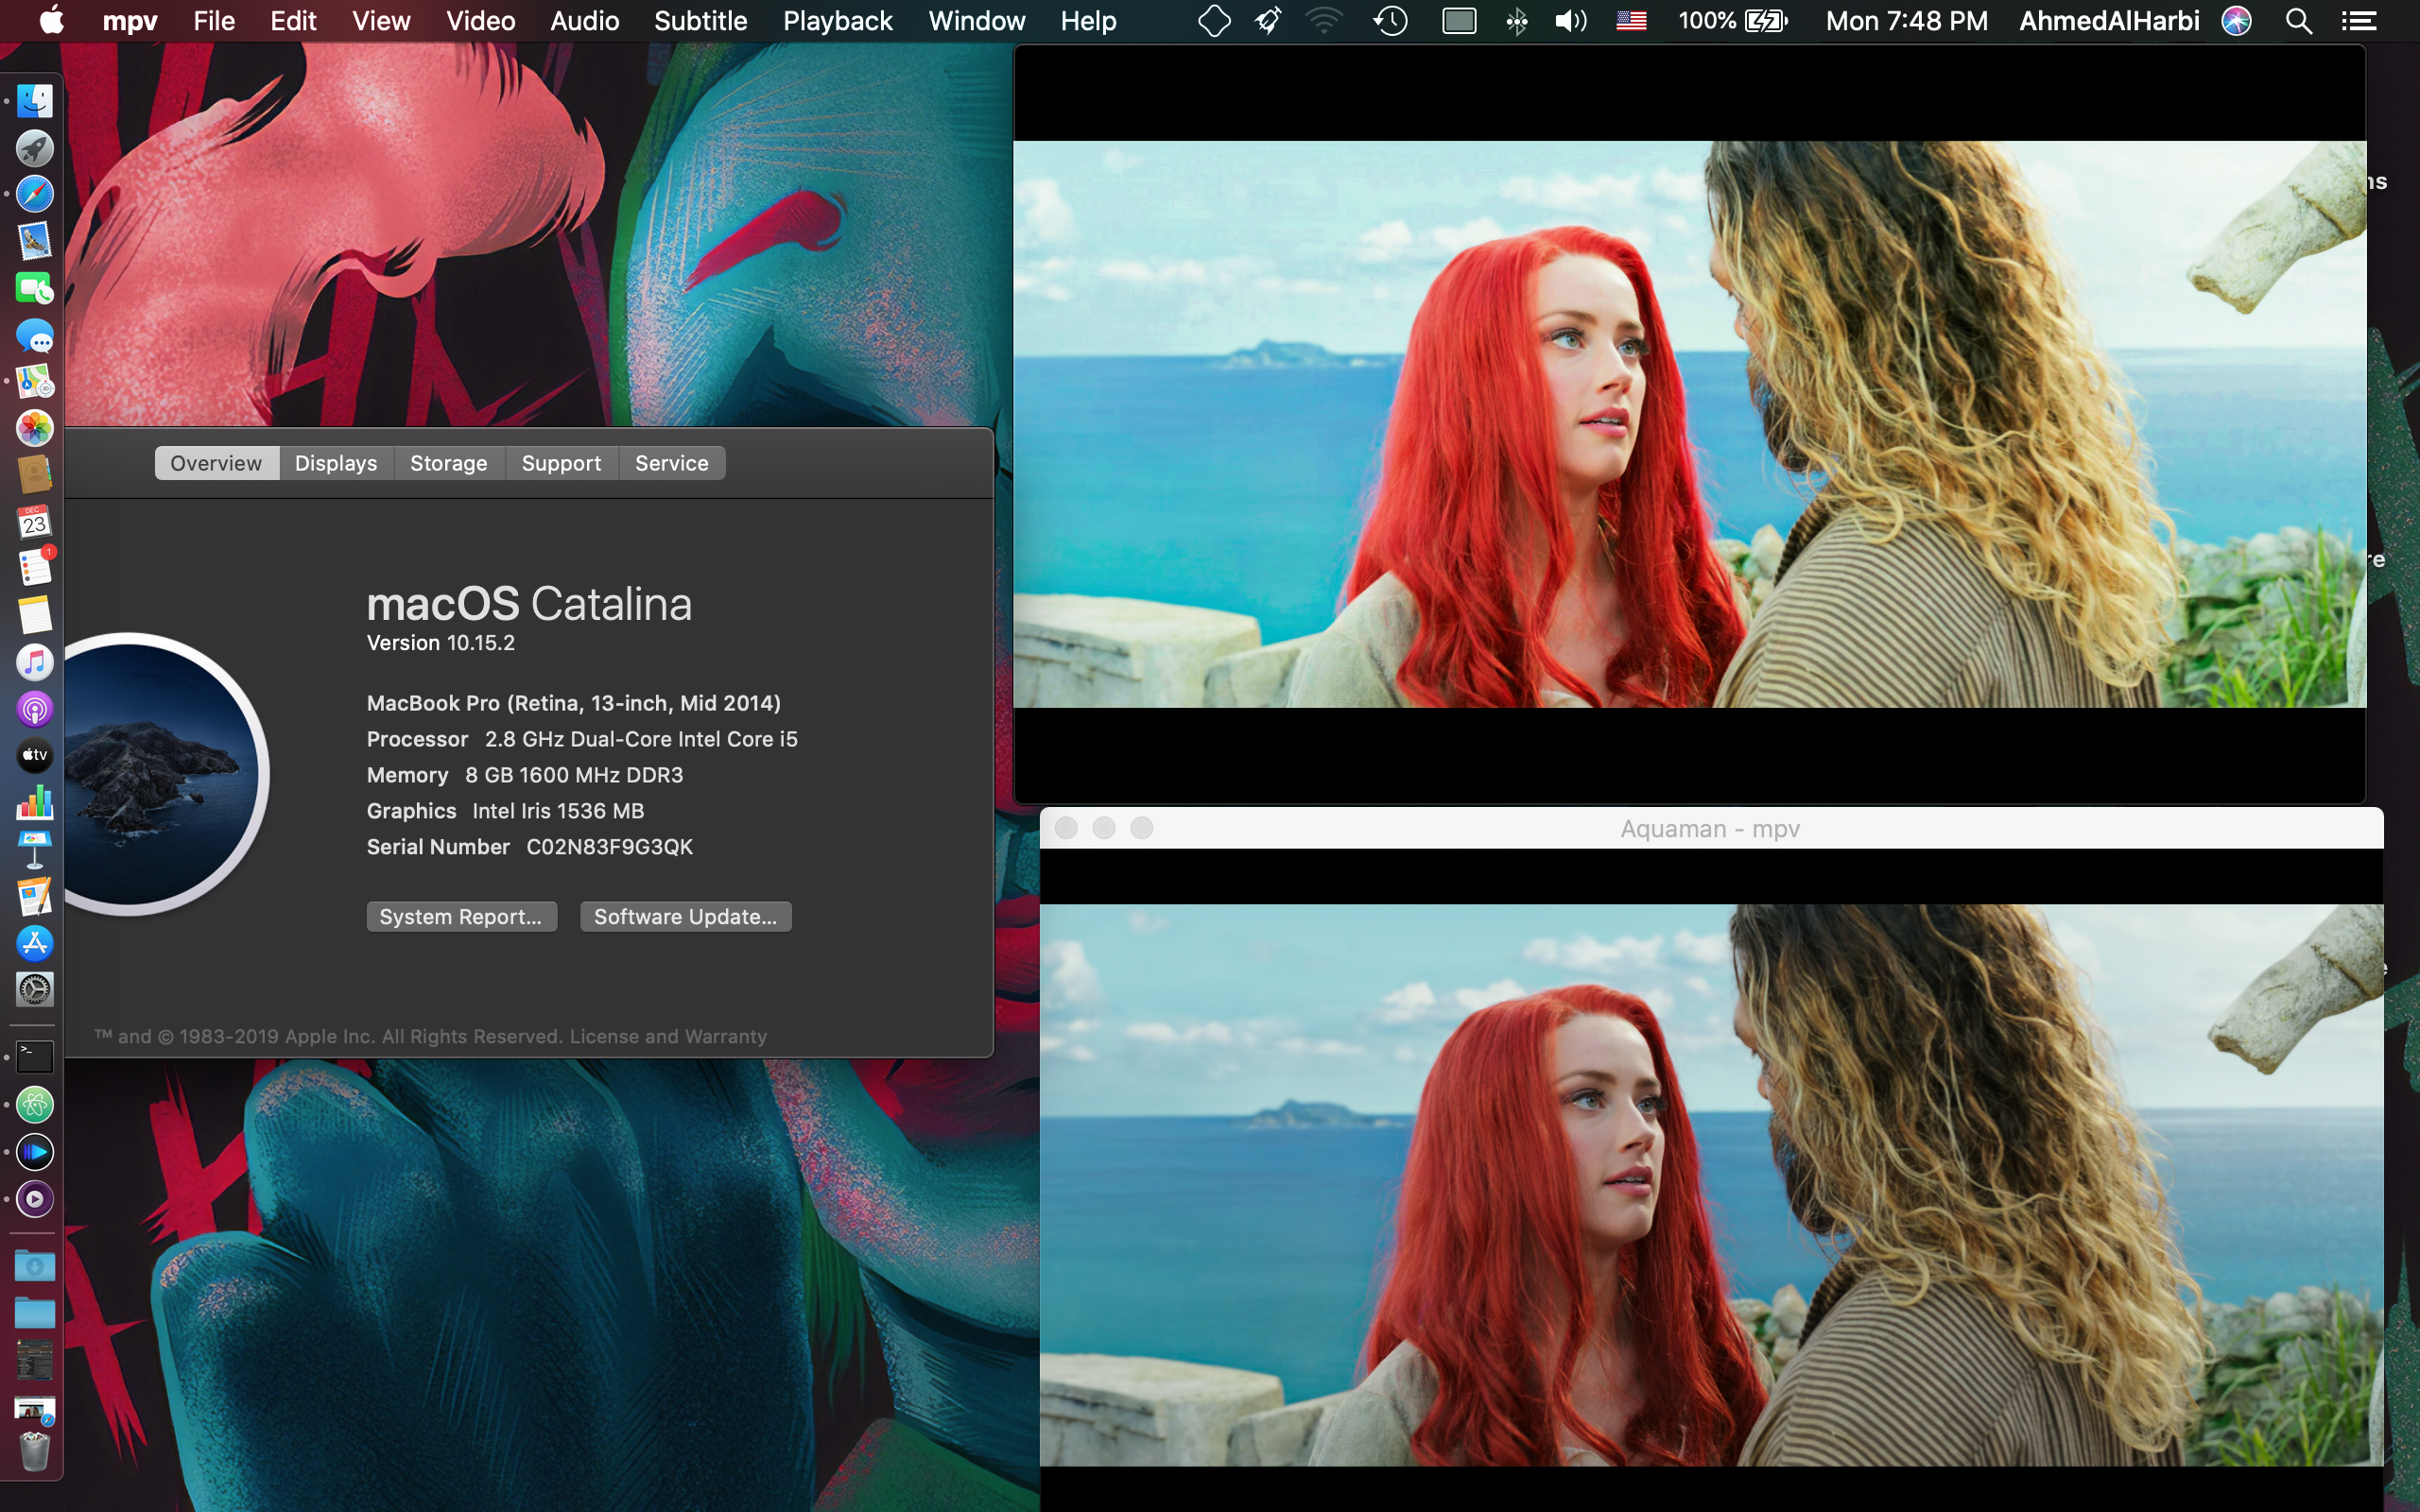Open License and Warranty details
This screenshot has height=1512, width=2420.
[x=667, y=1036]
